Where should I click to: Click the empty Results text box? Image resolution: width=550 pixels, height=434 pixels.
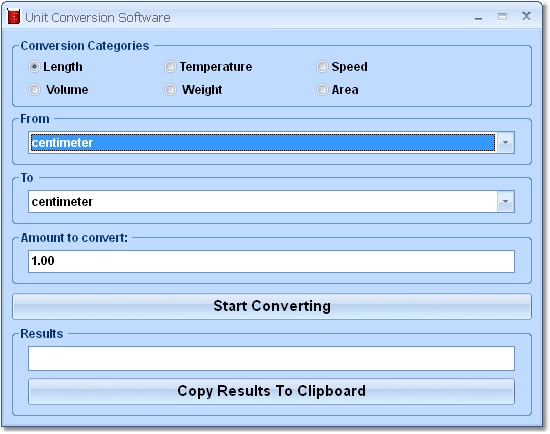point(271,358)
